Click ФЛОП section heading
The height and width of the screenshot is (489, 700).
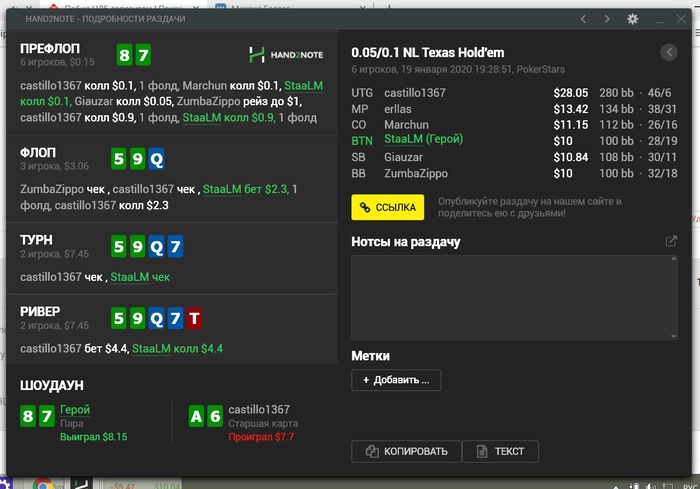[38, 153]
